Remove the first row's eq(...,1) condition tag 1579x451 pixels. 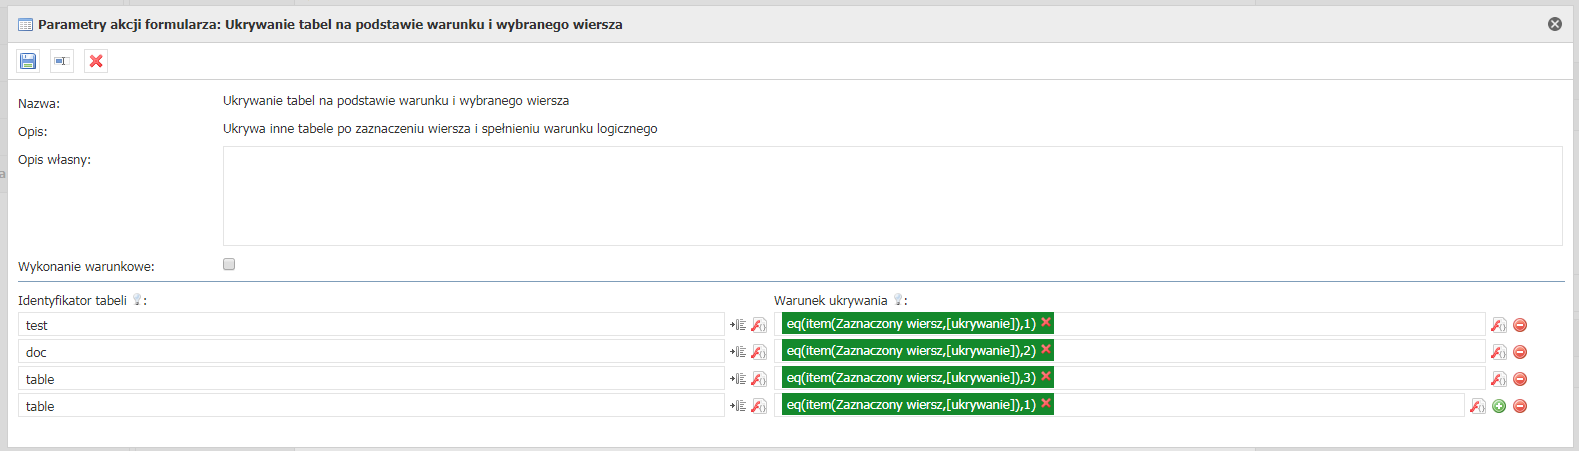1046,322
